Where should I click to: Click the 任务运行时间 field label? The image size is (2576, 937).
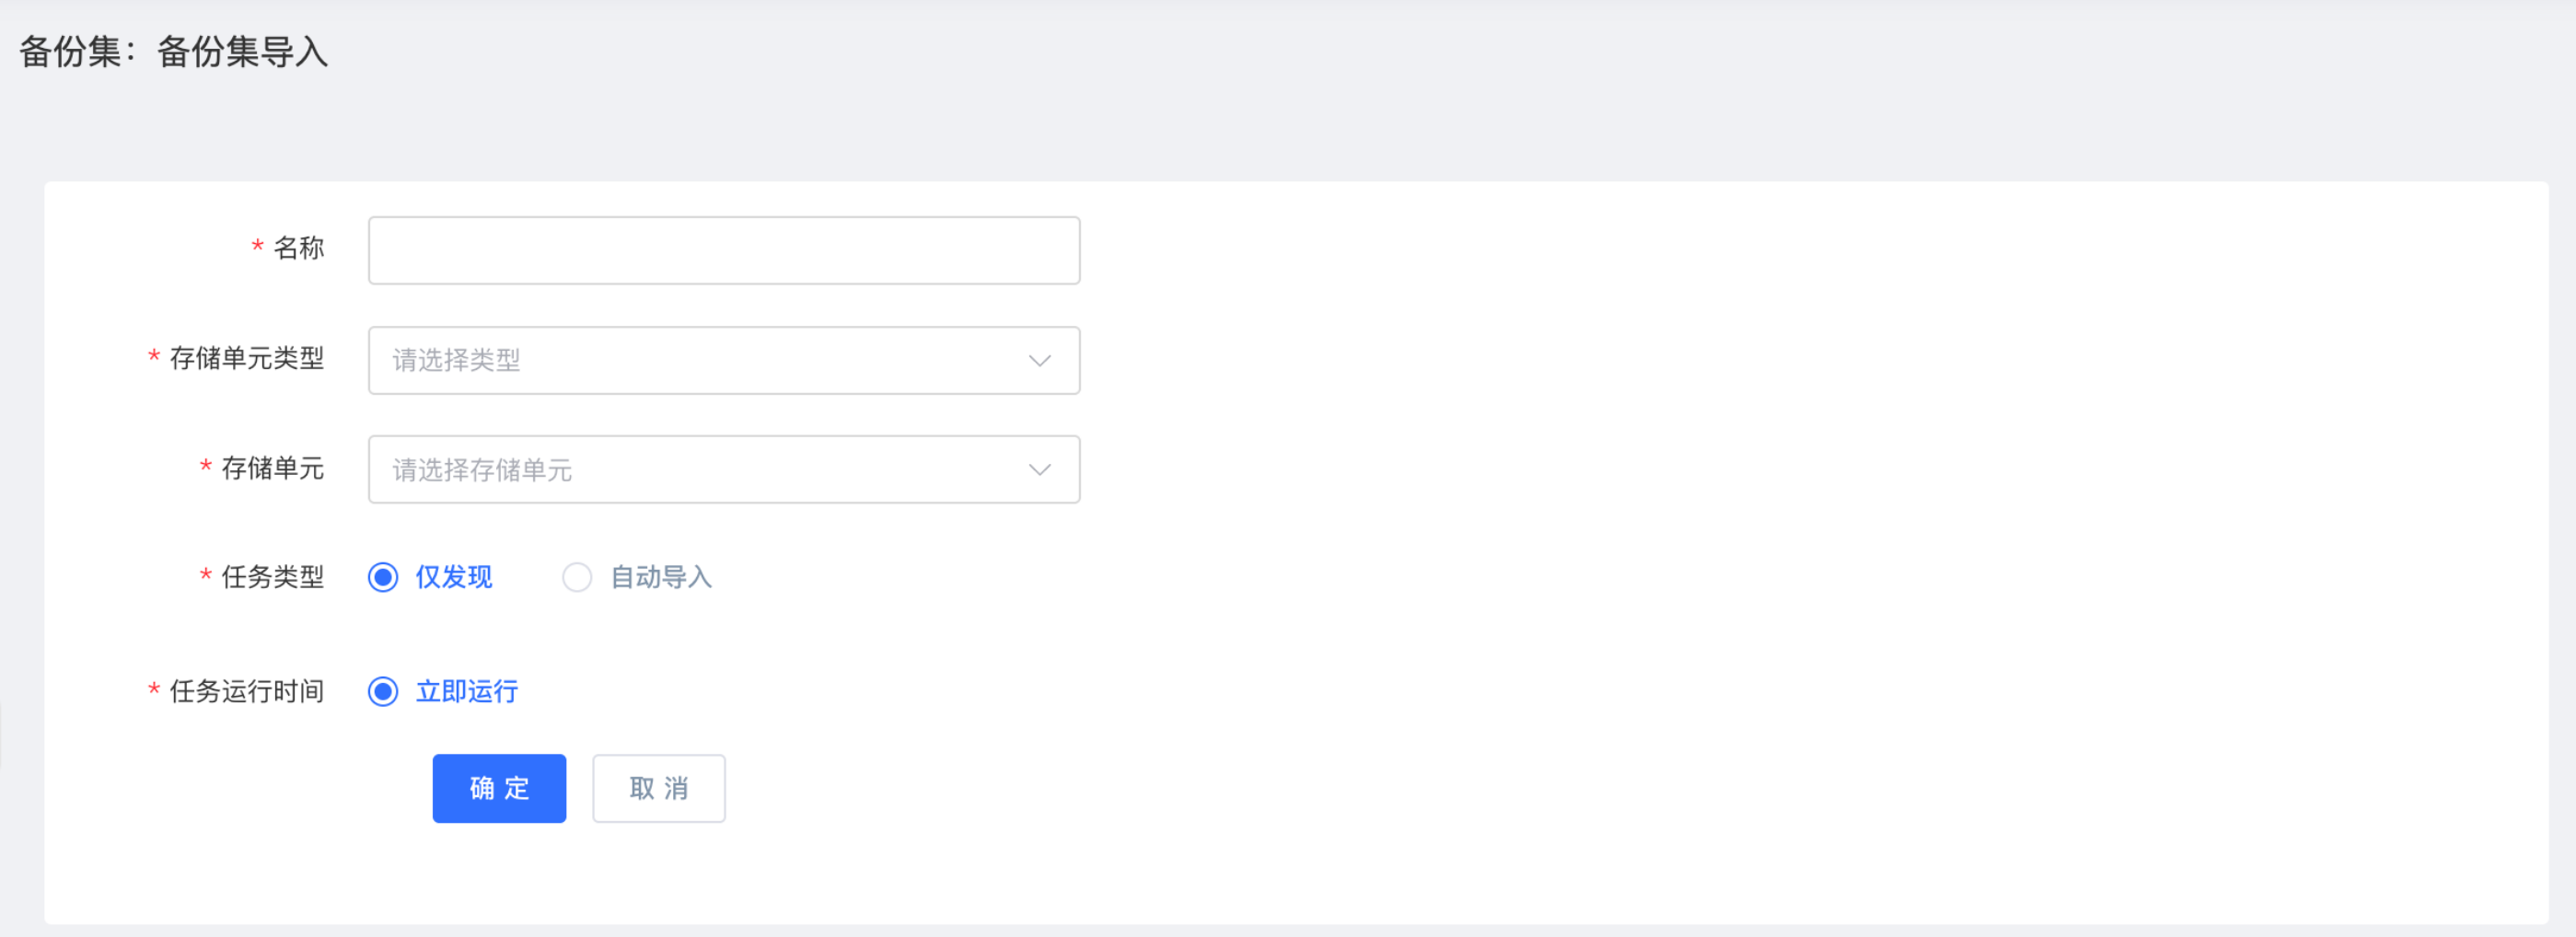pos(246,691)
